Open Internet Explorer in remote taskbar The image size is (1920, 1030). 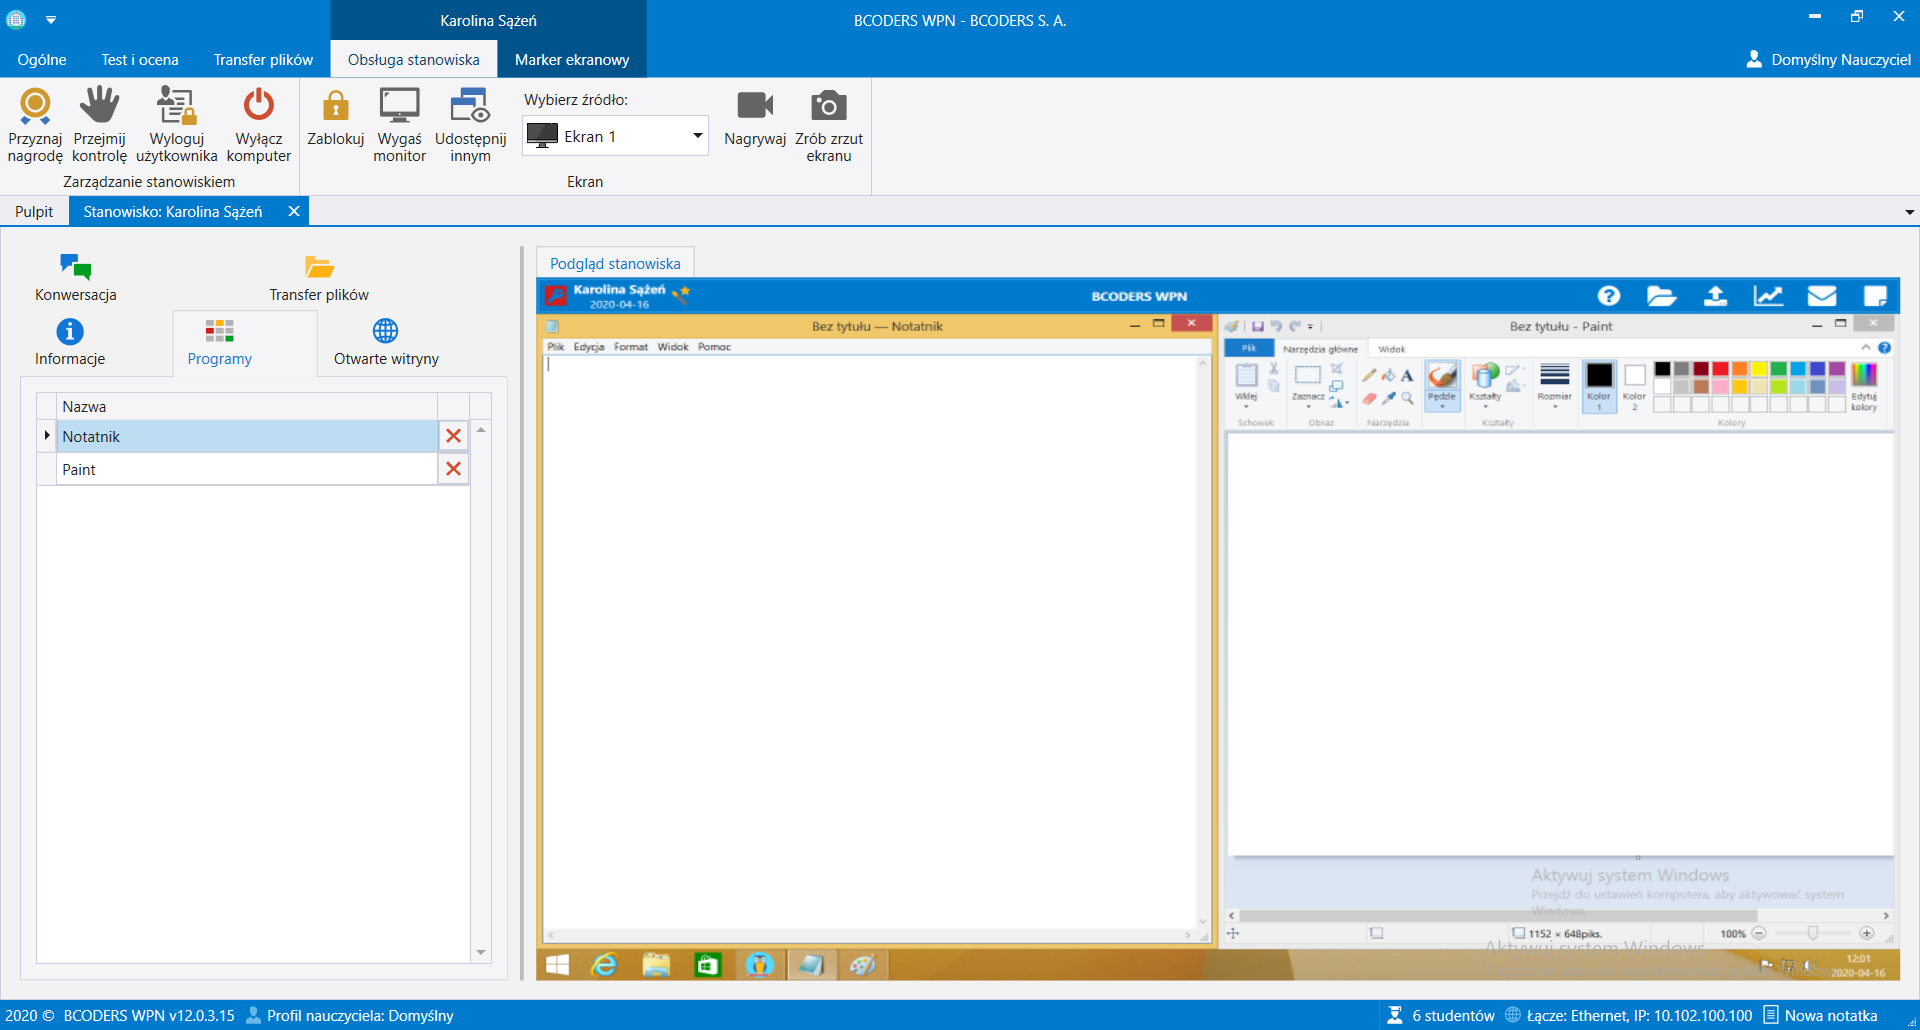click(x=605, y=964)
